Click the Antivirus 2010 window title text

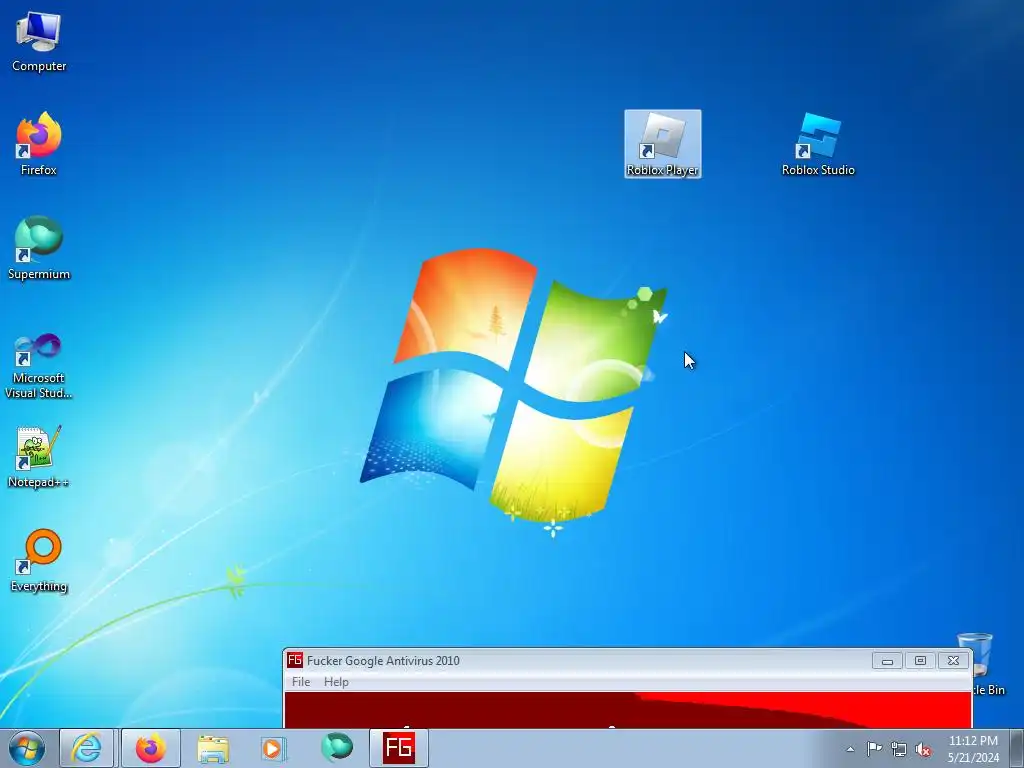point(383,661)
